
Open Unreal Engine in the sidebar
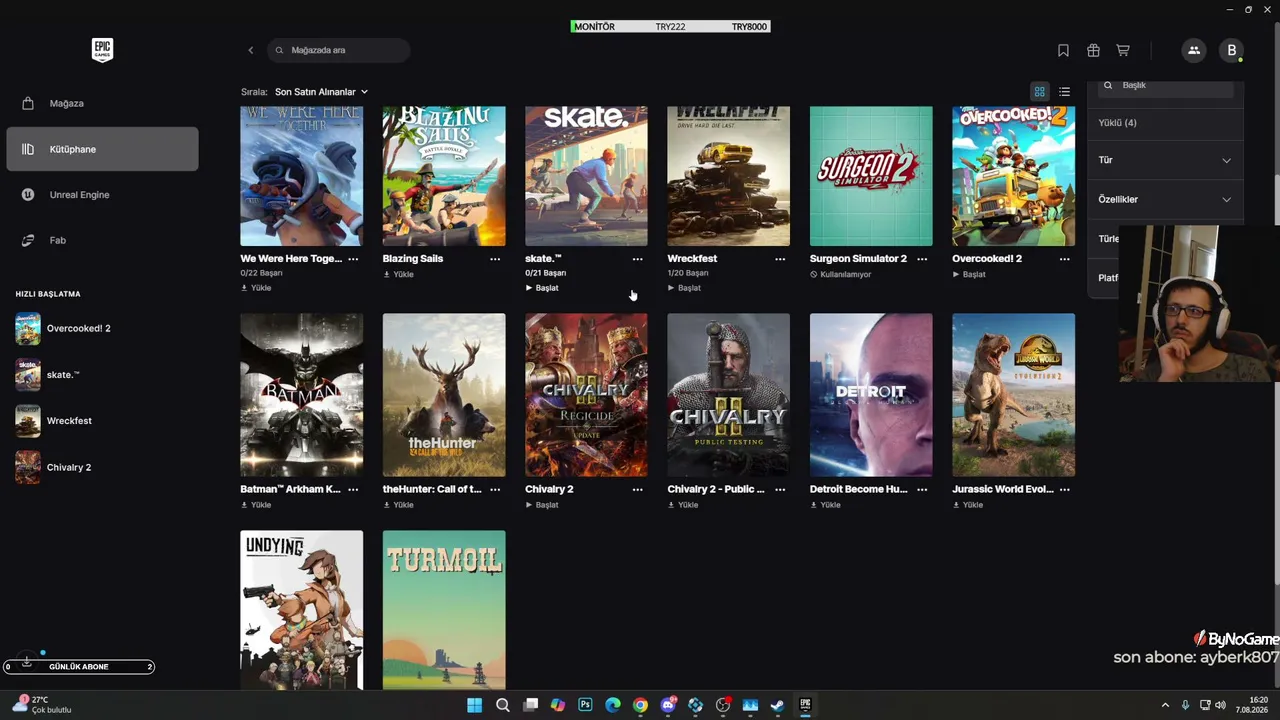tap(102, 195)
